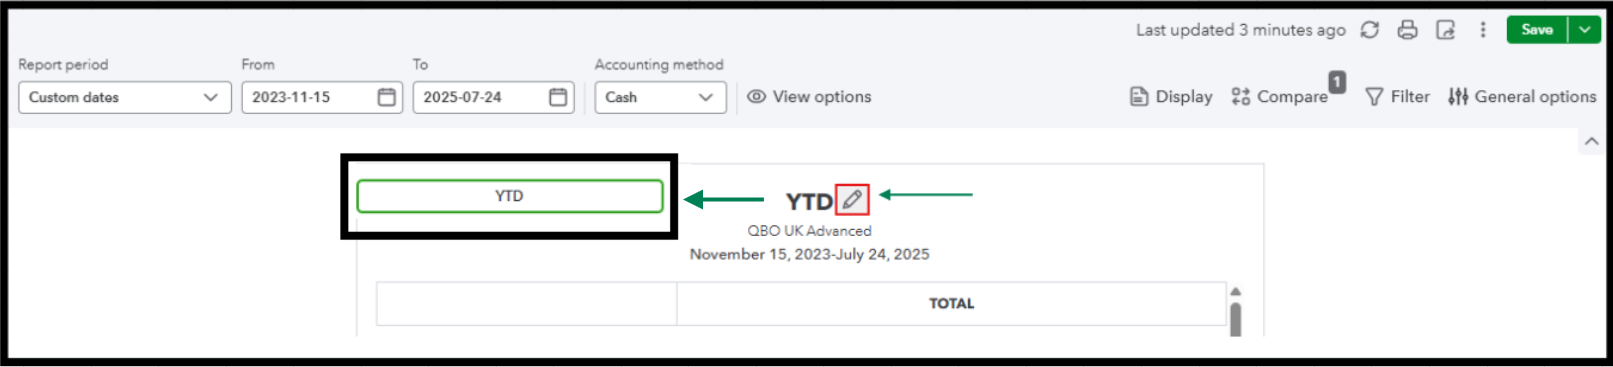The image size is (1613, 367).
Task: Open the three-dot more options menu
Action: (1483, 30)
